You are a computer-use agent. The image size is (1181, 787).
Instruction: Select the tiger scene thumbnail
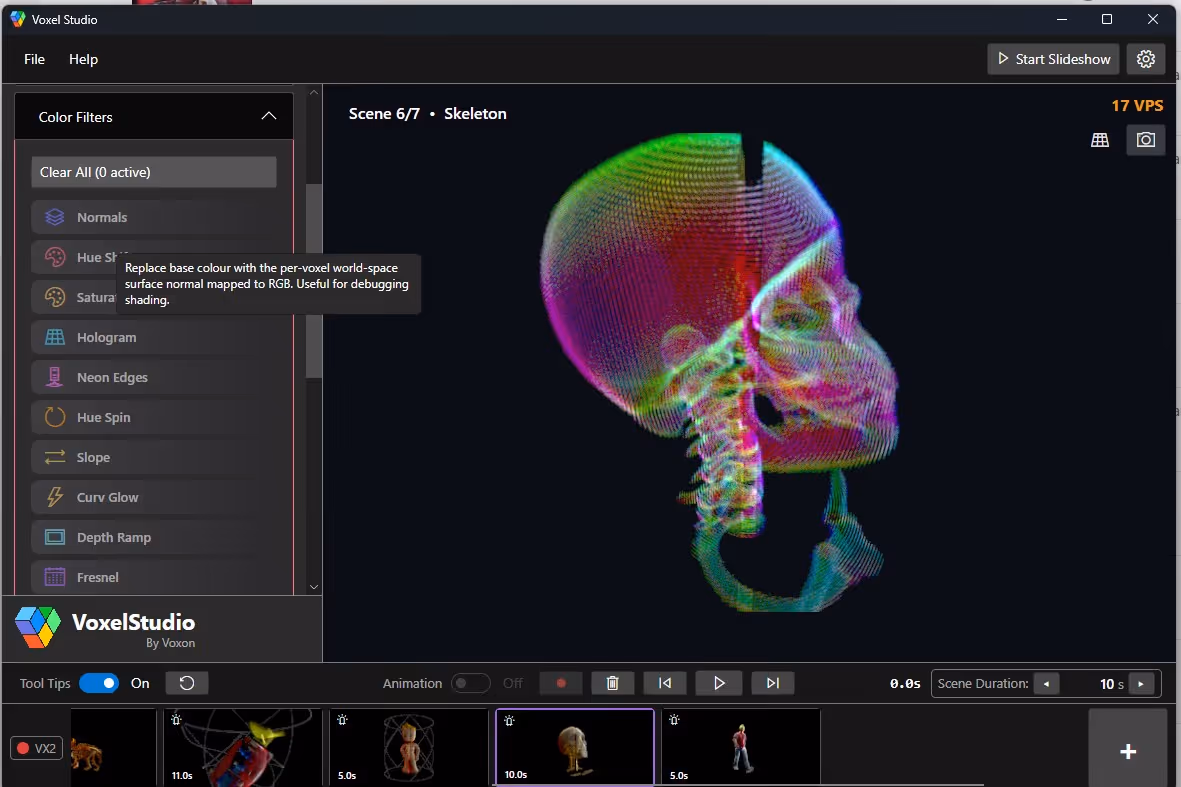113,747
